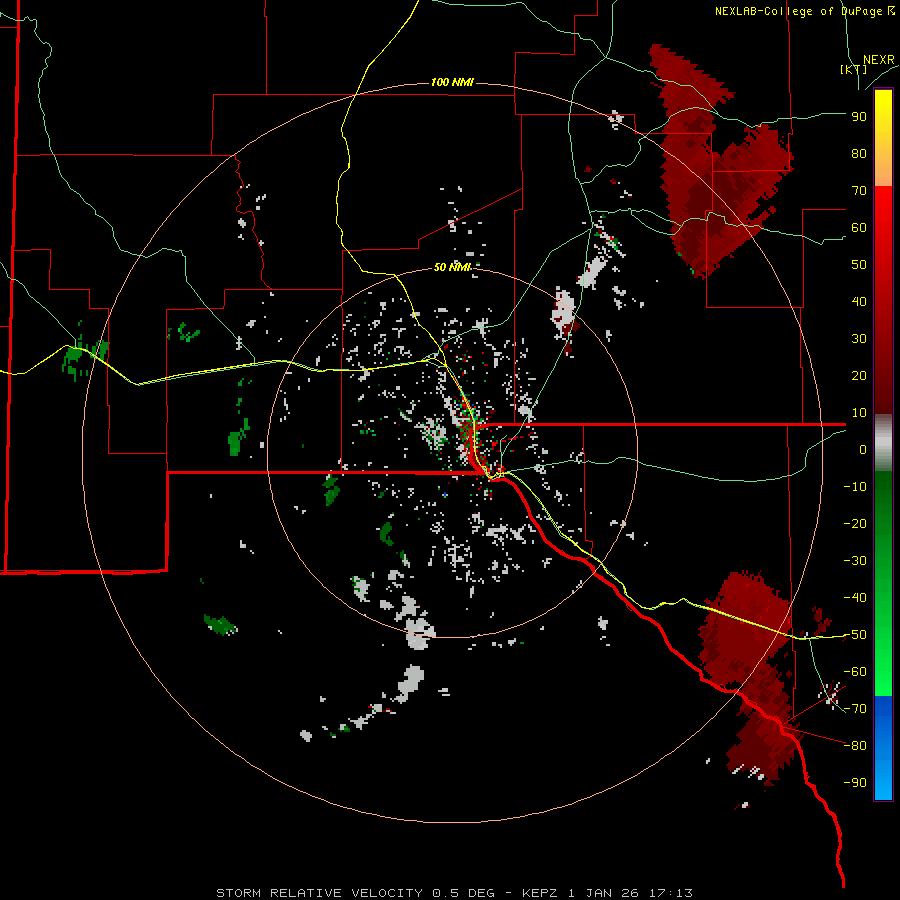The image size is (900, 900).
Task: Select the -60 knot scale label
Action: tap(855, 672)
